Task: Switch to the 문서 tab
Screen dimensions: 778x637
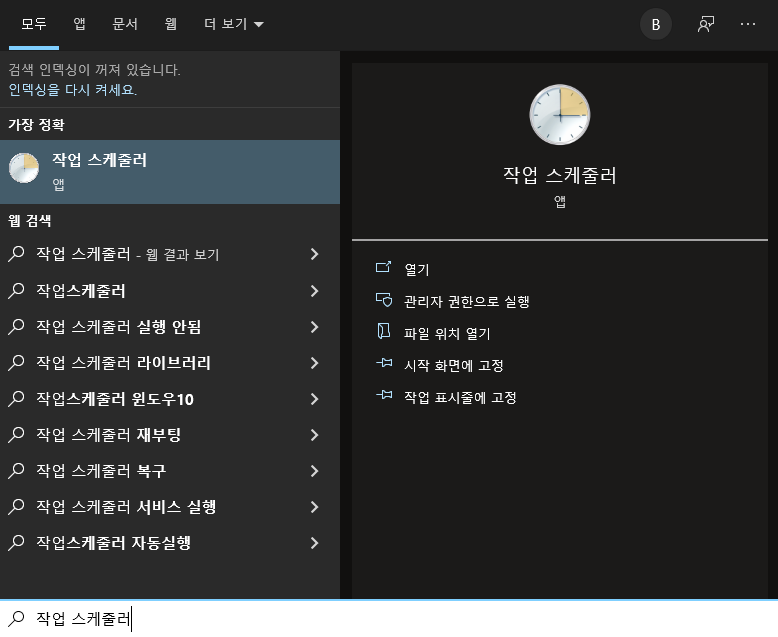Action: [x=125, y=24]
